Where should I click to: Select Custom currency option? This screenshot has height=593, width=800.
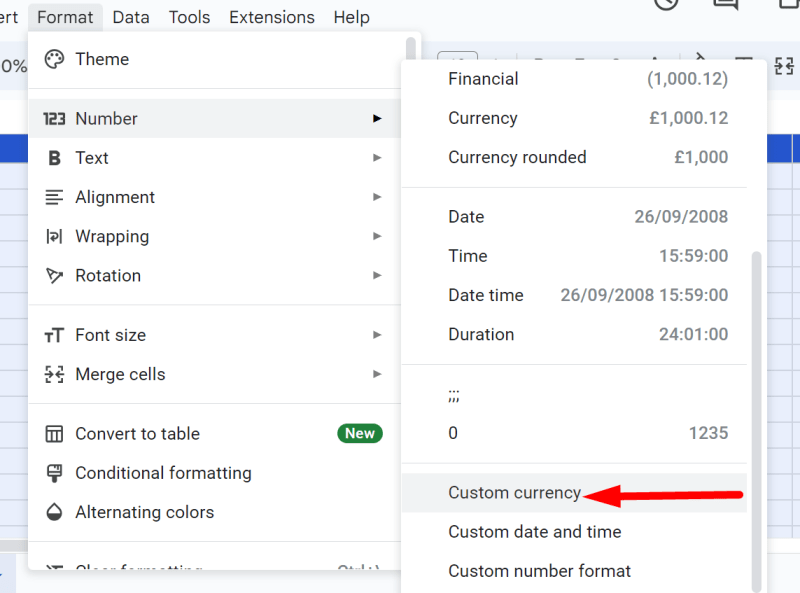point(515,492)
